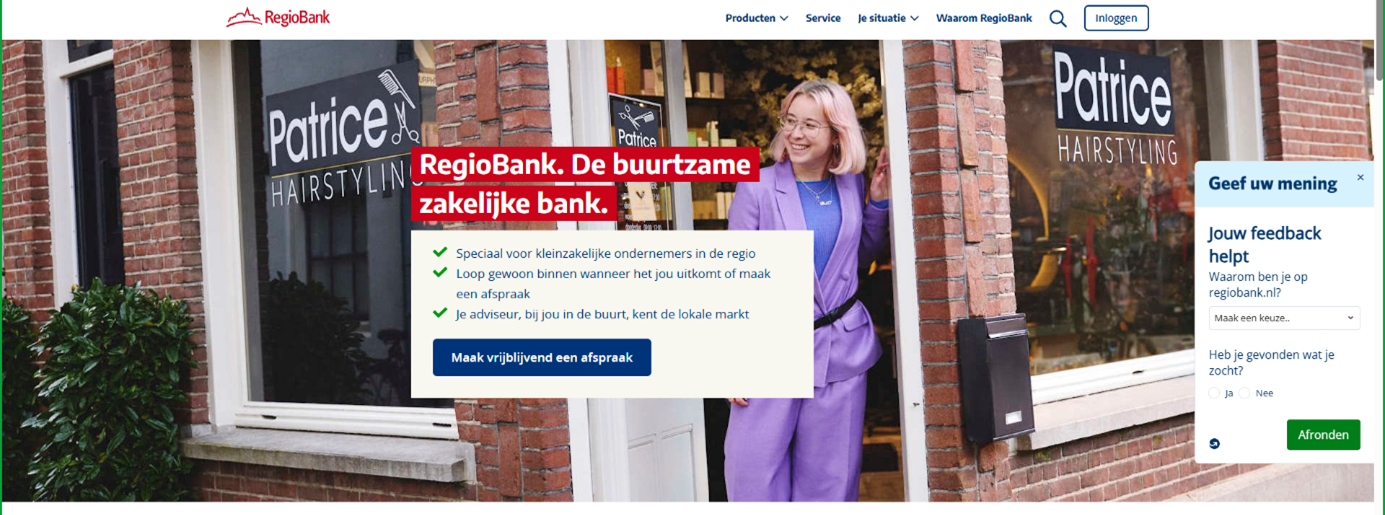1385x515 pixels.
Task: Click the second green checkmark bullet
Action: pyautogui.click(x=440, y=272)
